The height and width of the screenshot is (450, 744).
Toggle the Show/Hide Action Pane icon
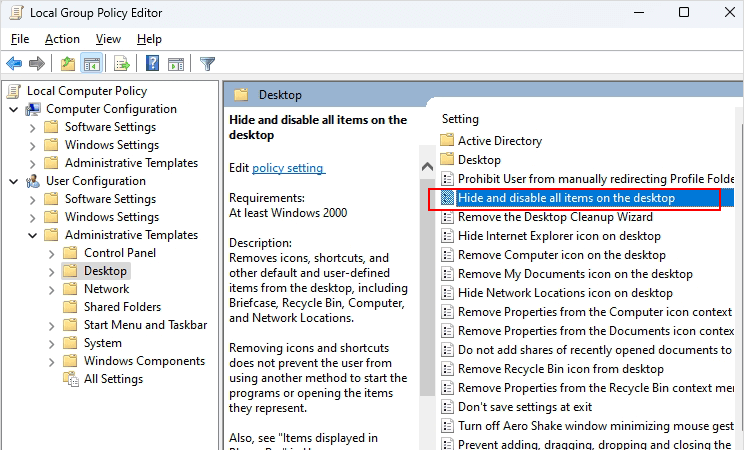point(176,63)
